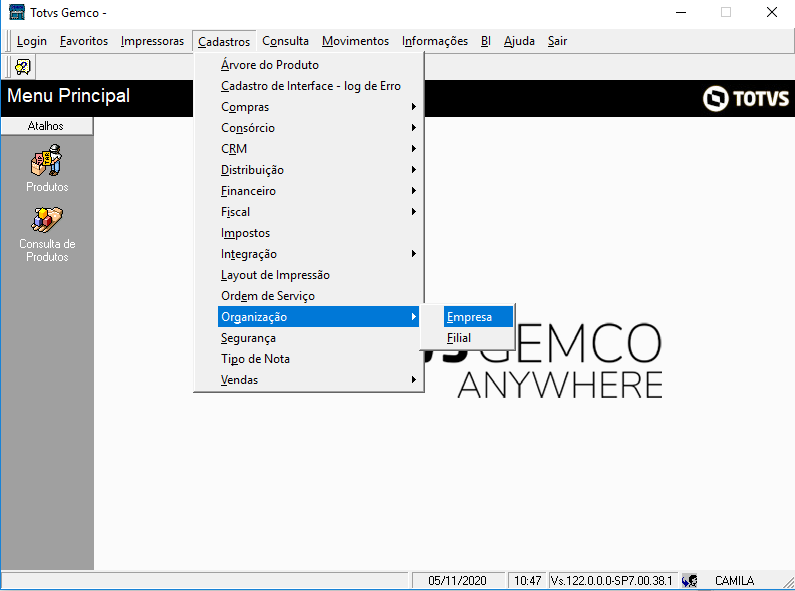This screenshot has width=795, height=591.
Task: Expand the Integração submenu
Action: click(319, 254)
